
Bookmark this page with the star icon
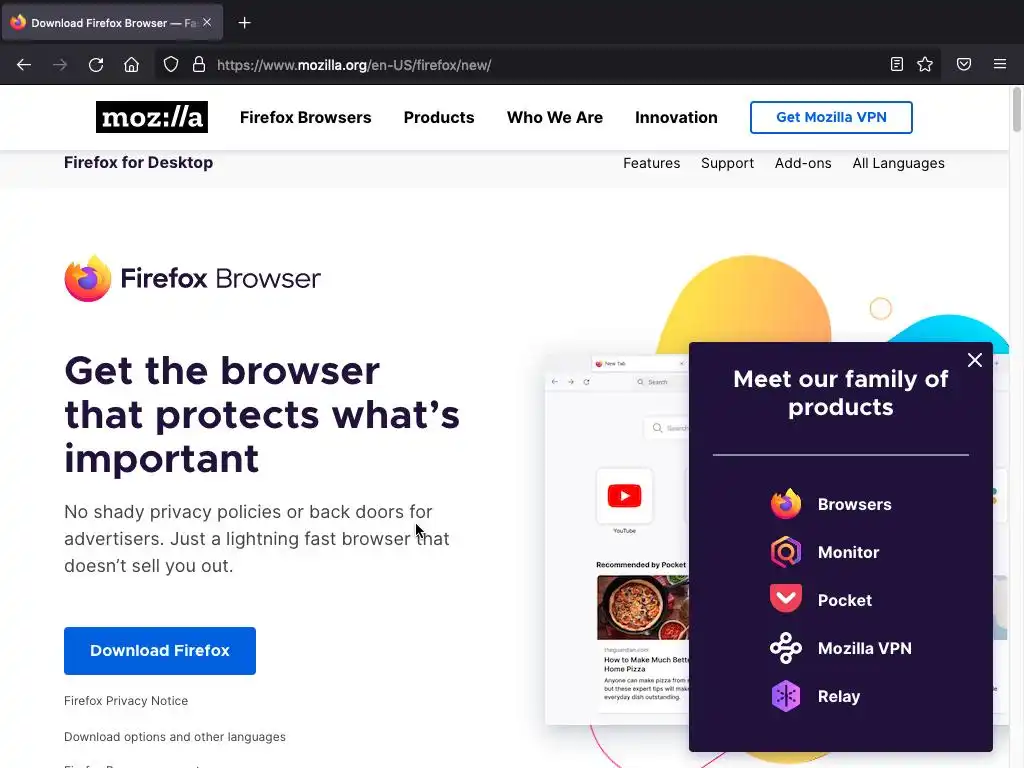pos(925,64)
